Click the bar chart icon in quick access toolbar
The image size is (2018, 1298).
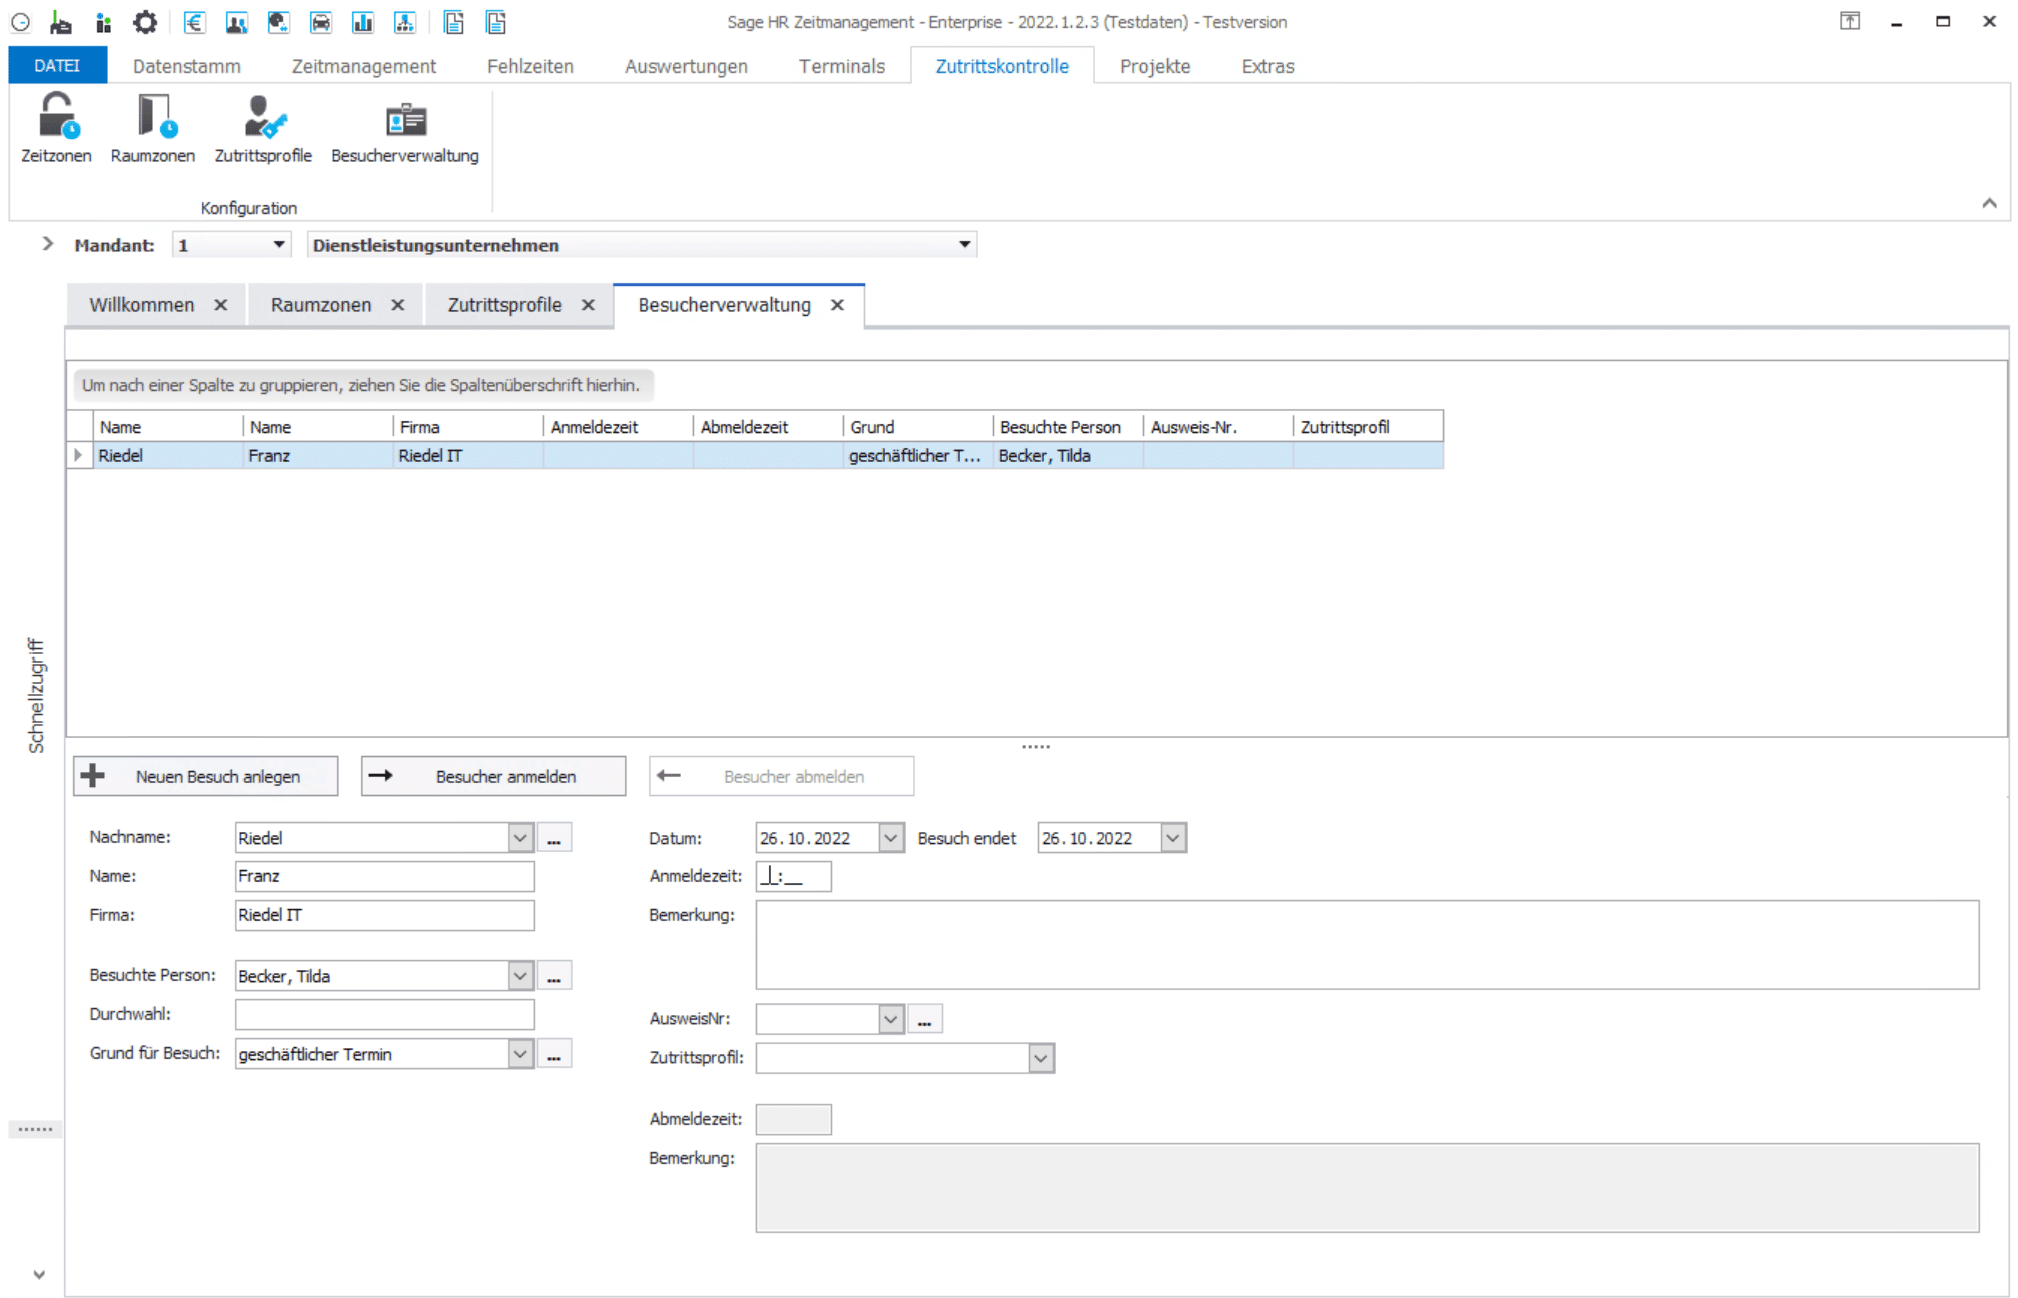(362, 22)
